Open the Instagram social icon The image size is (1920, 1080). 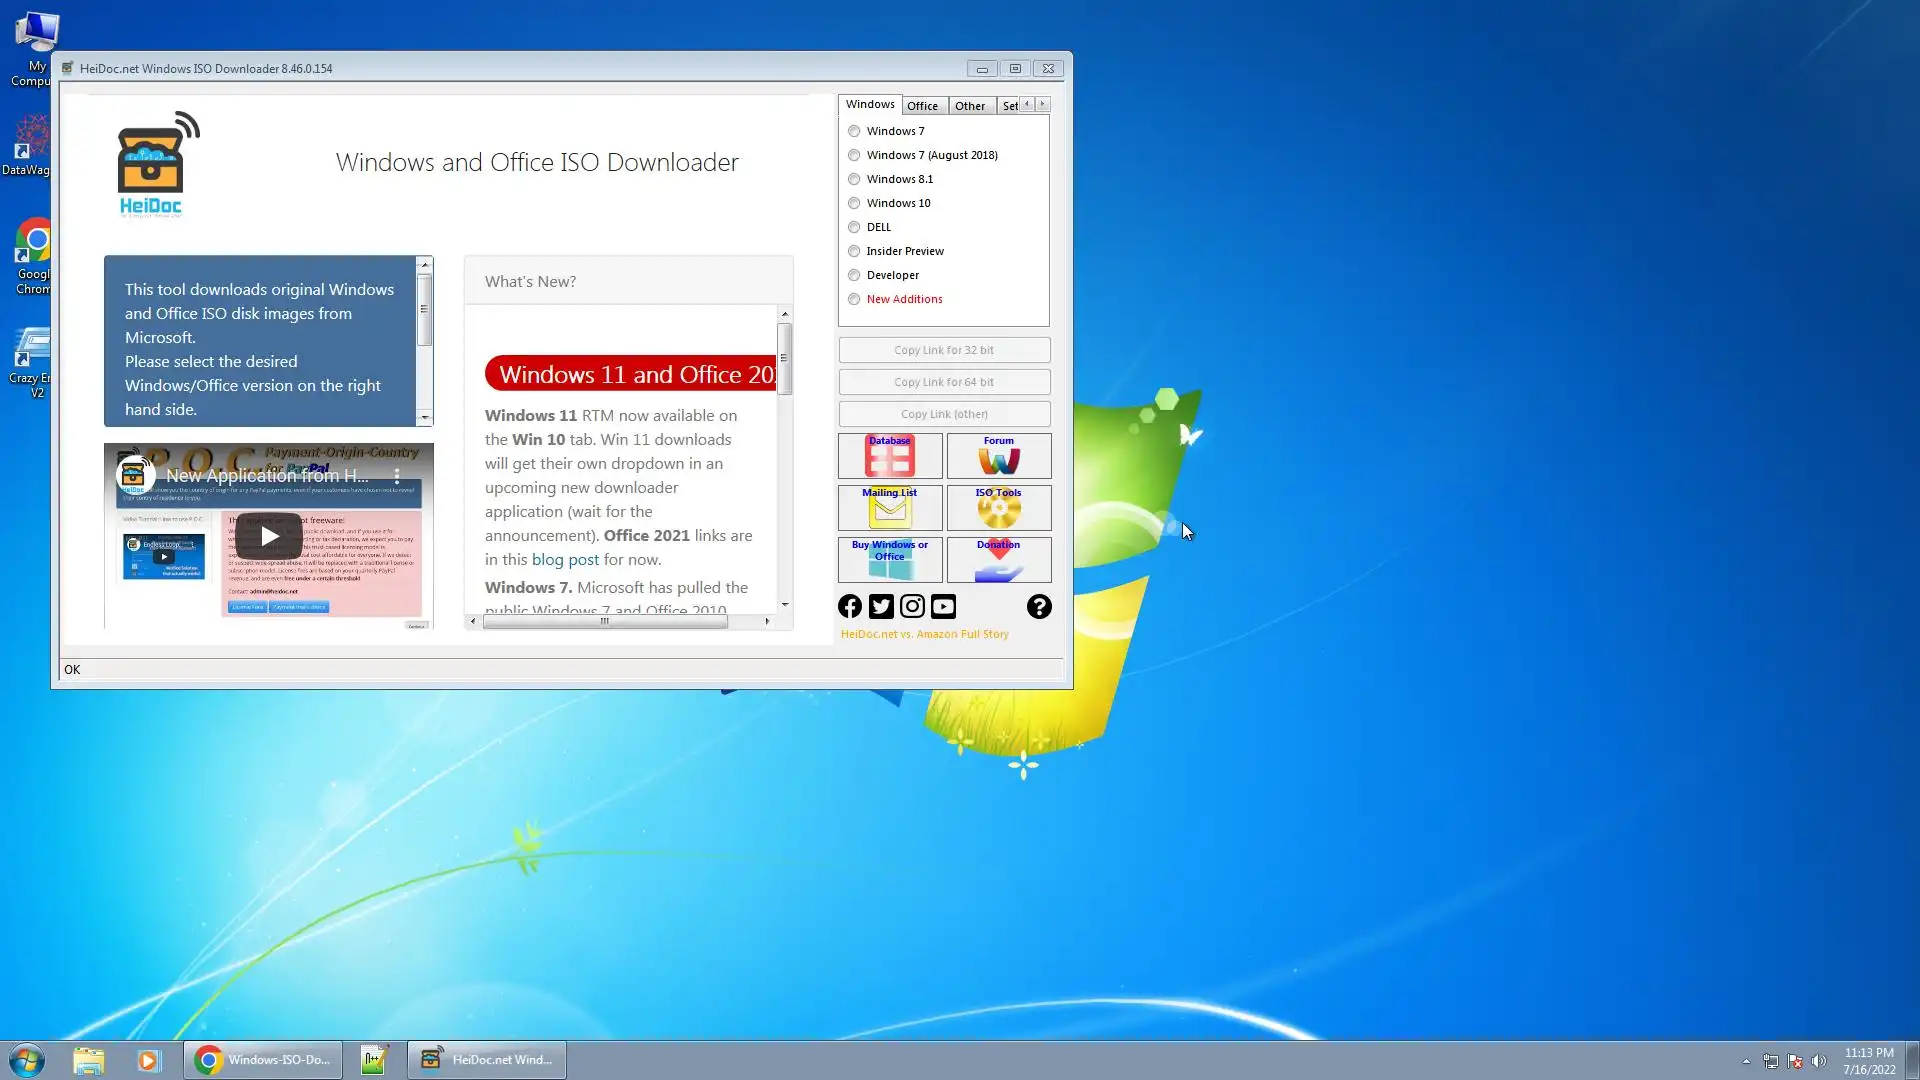tap(912, 607)
